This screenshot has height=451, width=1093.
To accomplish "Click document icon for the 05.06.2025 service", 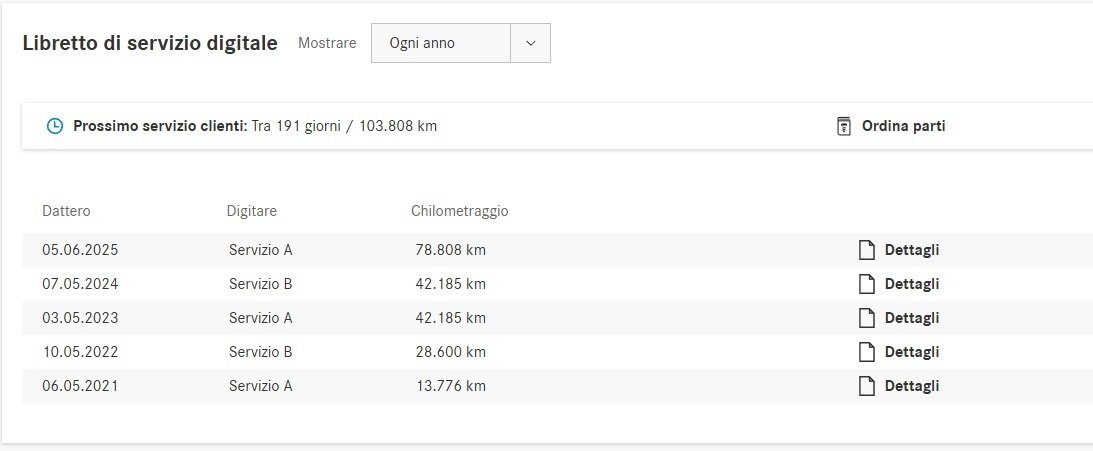I will coord(867,250).
